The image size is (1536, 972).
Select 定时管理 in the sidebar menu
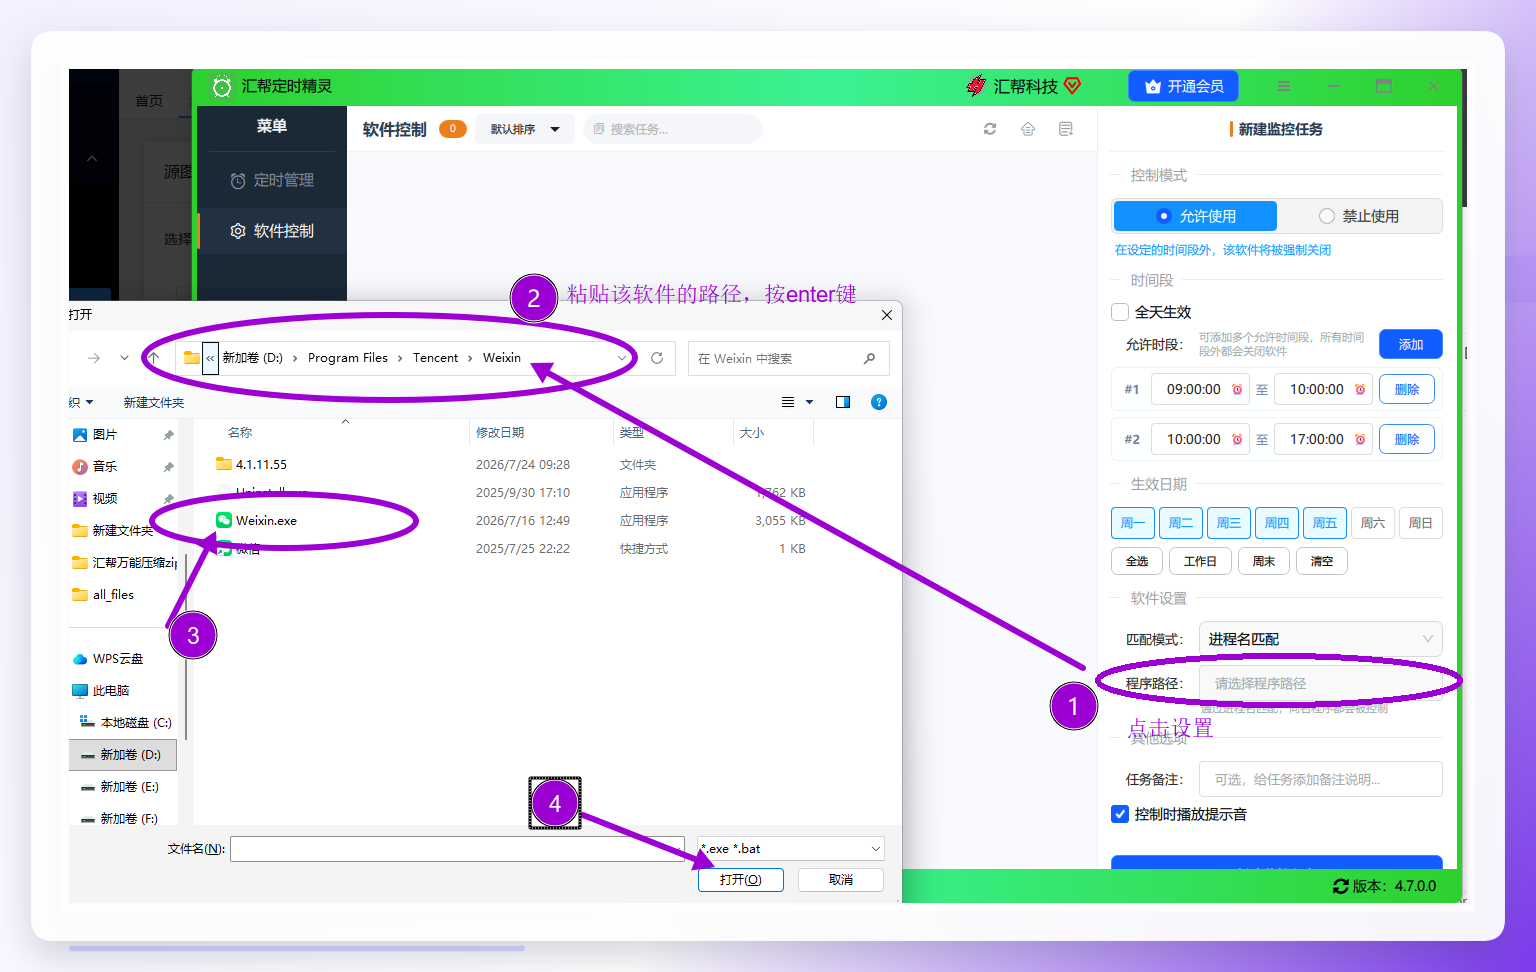(272, 180)
